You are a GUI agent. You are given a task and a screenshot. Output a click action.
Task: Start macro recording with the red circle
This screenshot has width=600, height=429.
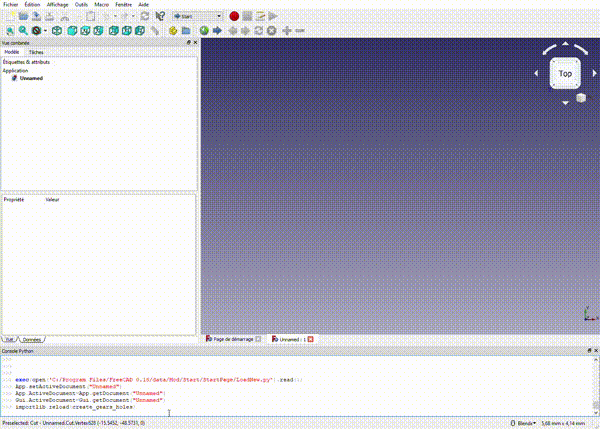tap(234, 16)
